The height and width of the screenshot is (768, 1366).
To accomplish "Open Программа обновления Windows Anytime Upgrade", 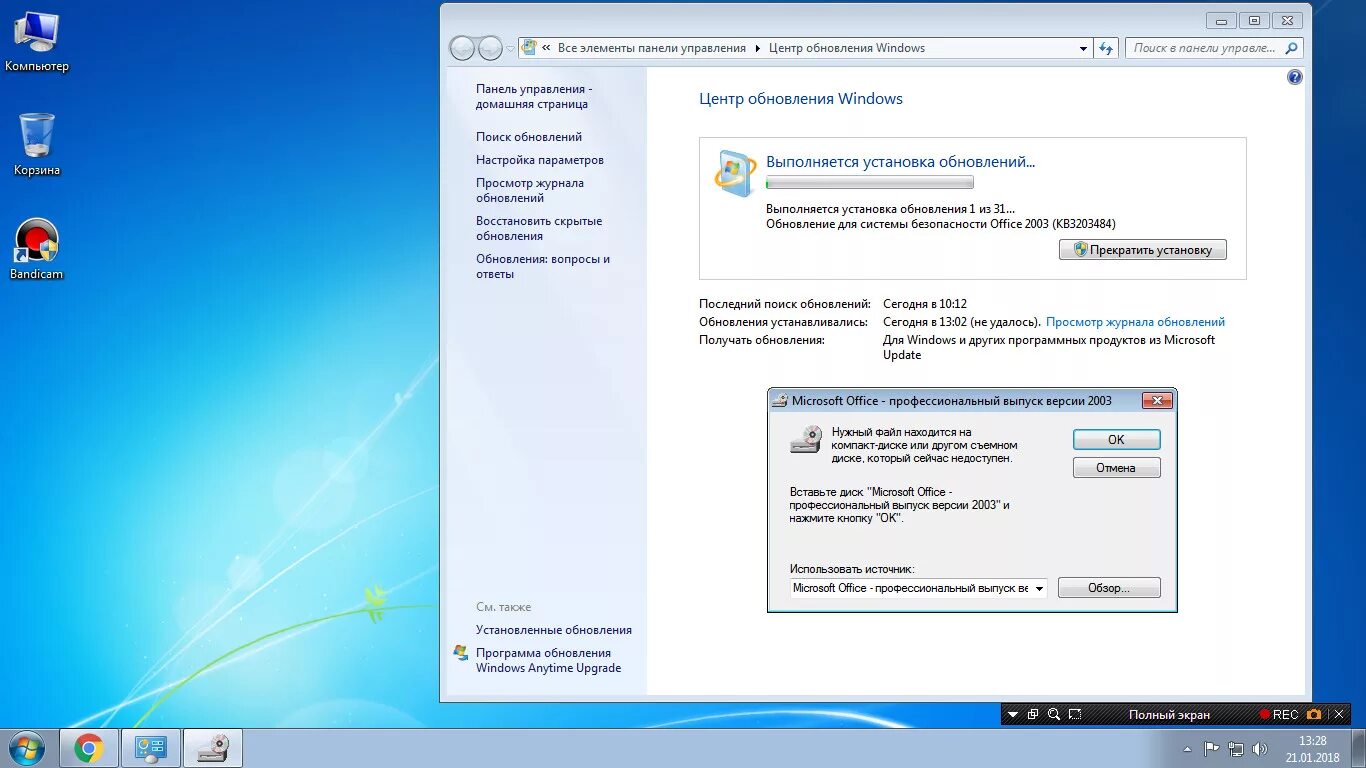I will (548, 660).
